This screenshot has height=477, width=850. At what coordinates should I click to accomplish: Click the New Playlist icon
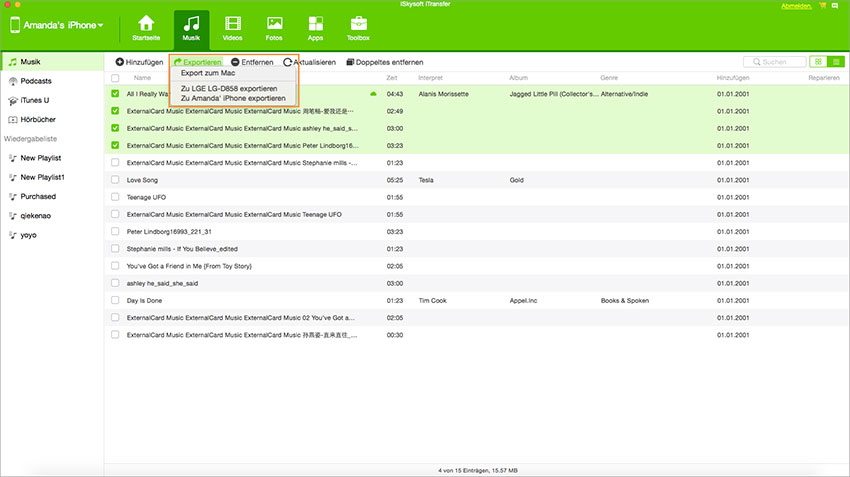[12, 158]
